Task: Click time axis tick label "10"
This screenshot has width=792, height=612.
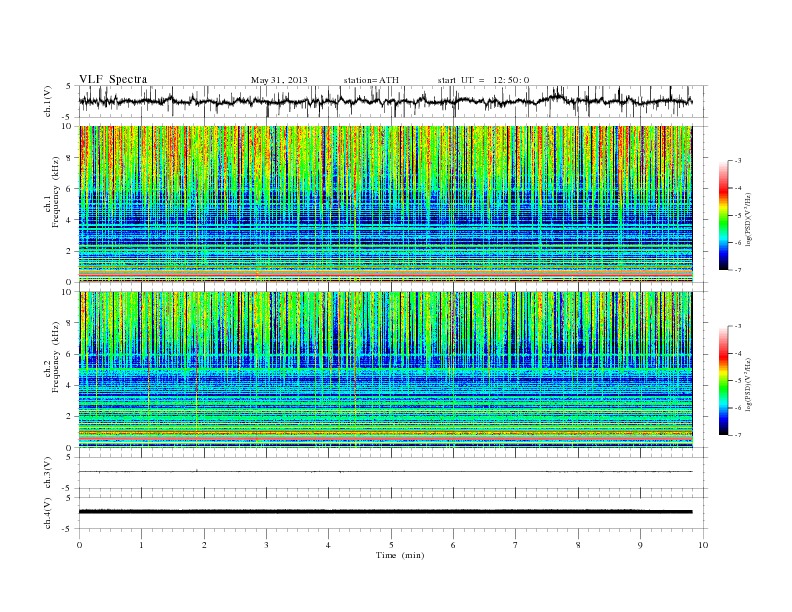Action: pos(703,545)
